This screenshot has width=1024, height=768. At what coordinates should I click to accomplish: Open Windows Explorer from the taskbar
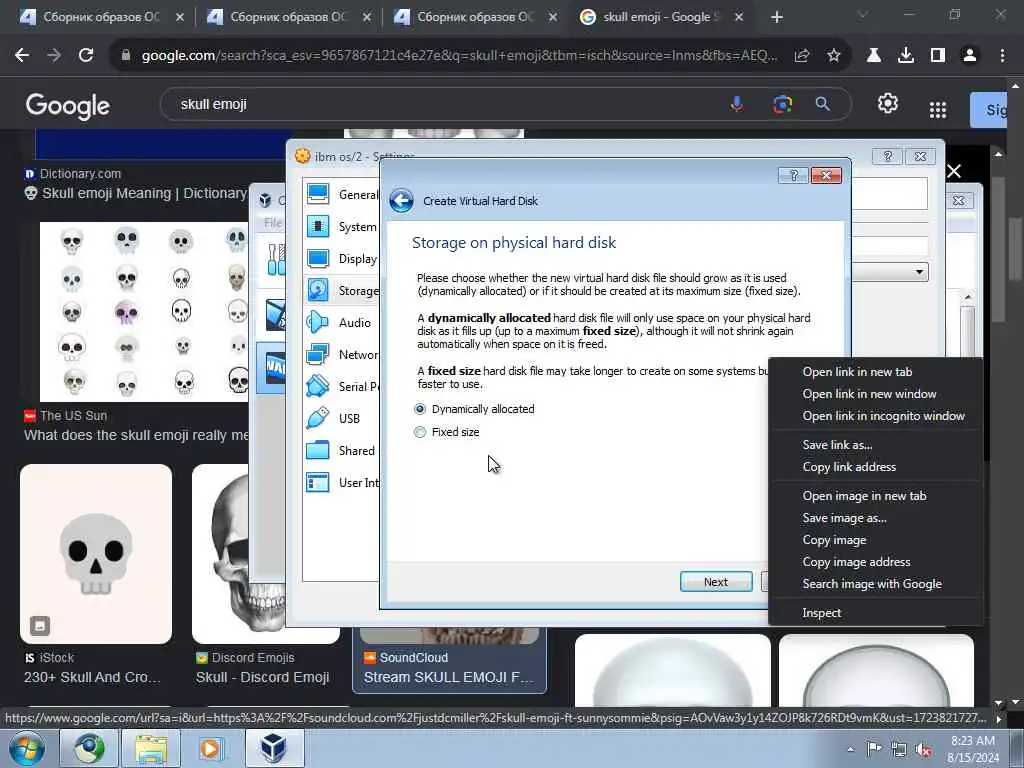pos(152,748)
